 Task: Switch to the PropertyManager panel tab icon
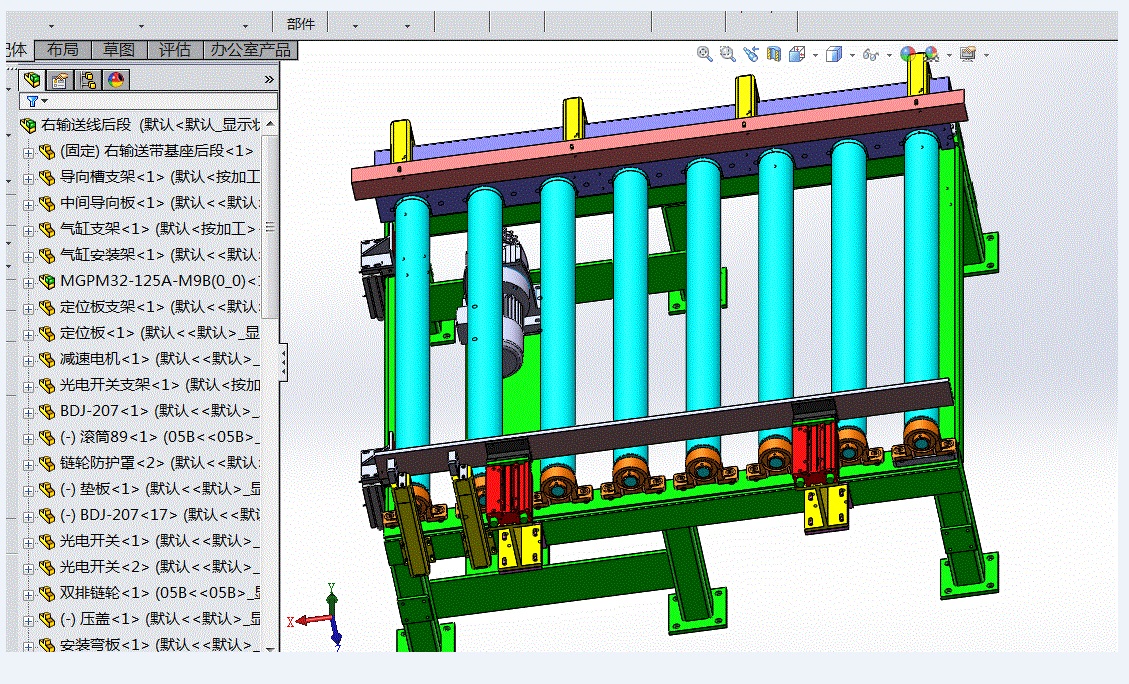(x=60, y=80)
